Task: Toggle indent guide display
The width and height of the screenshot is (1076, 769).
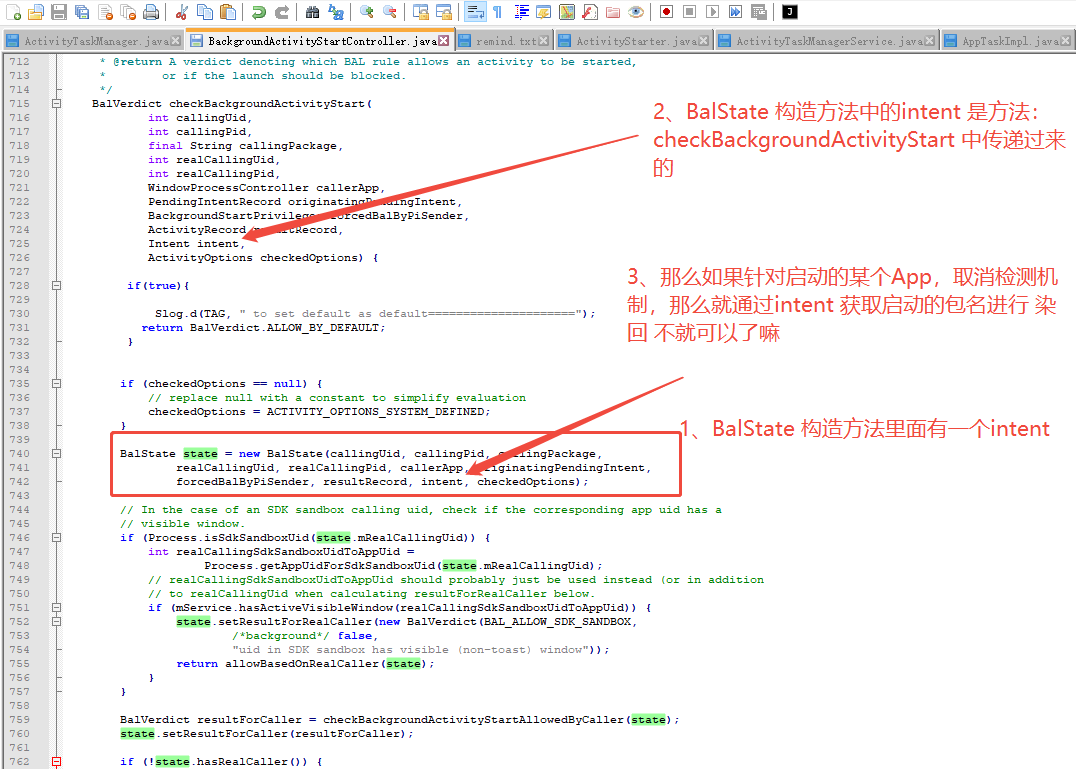Action: 521,12
